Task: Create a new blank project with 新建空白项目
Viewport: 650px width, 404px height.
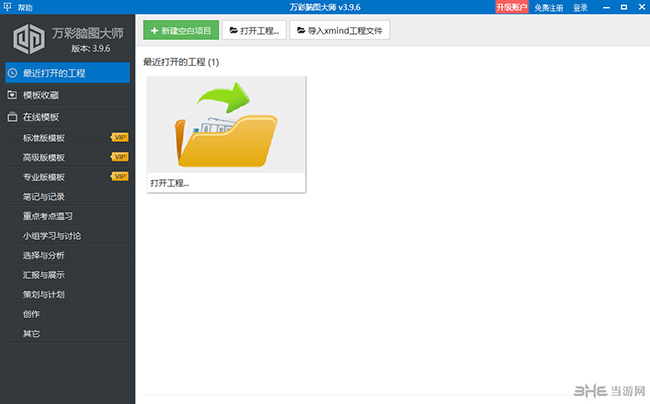Action: [180, 30]
